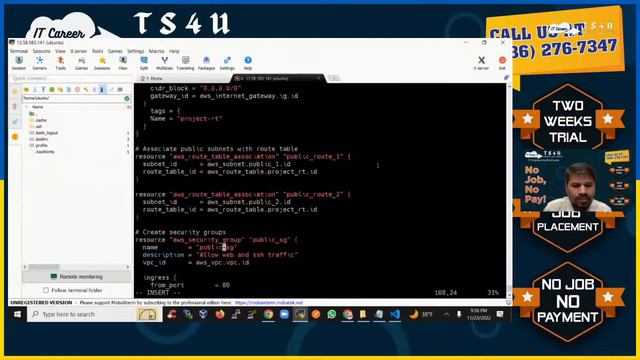Click the SFTP parent folder icon
This screenshot has height=360, width=640.
27,89
